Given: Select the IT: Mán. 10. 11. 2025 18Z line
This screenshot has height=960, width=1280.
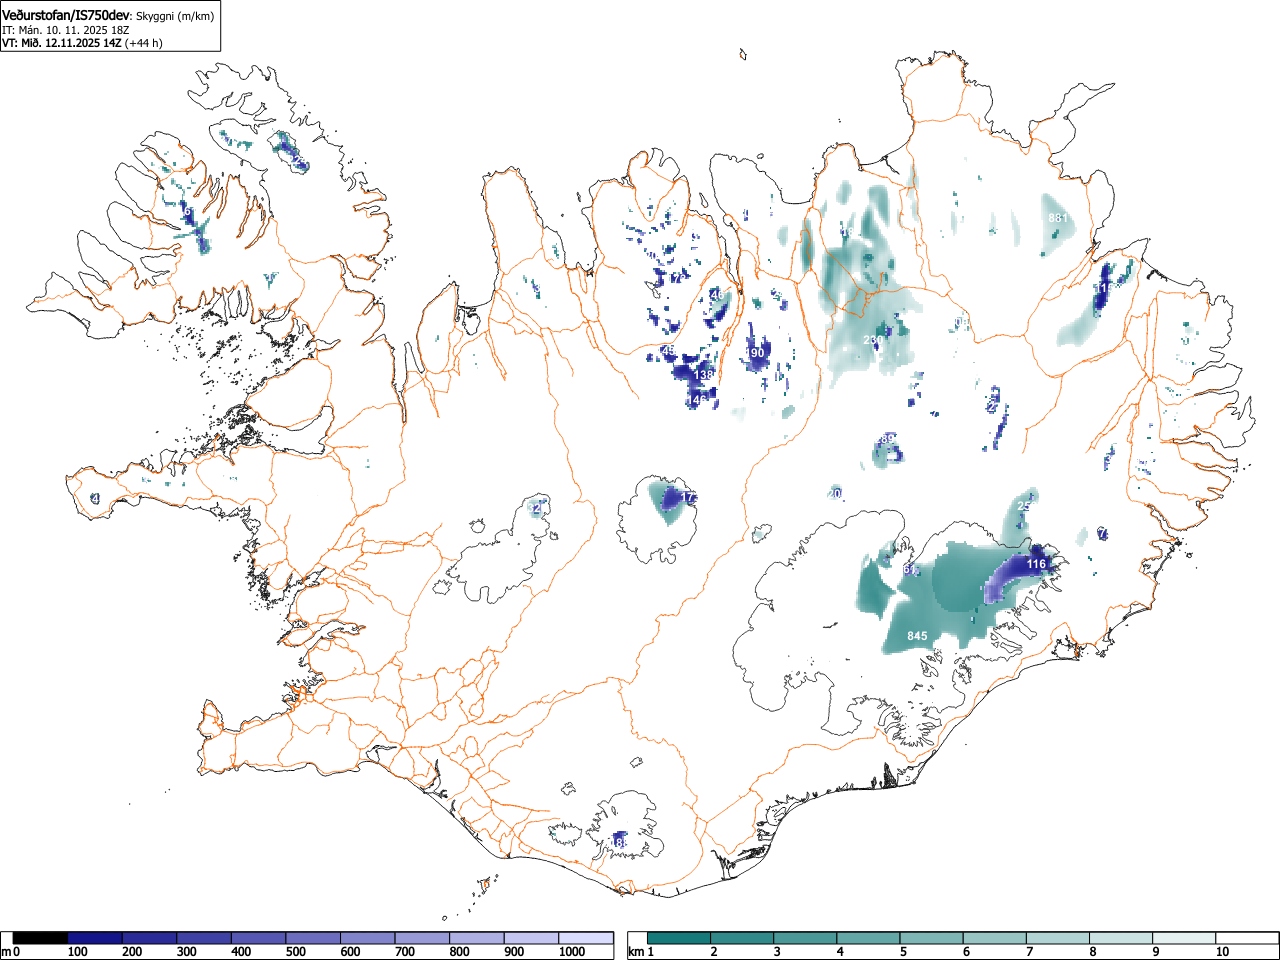Looking at the screenshot, I should (x=65, y=30).
